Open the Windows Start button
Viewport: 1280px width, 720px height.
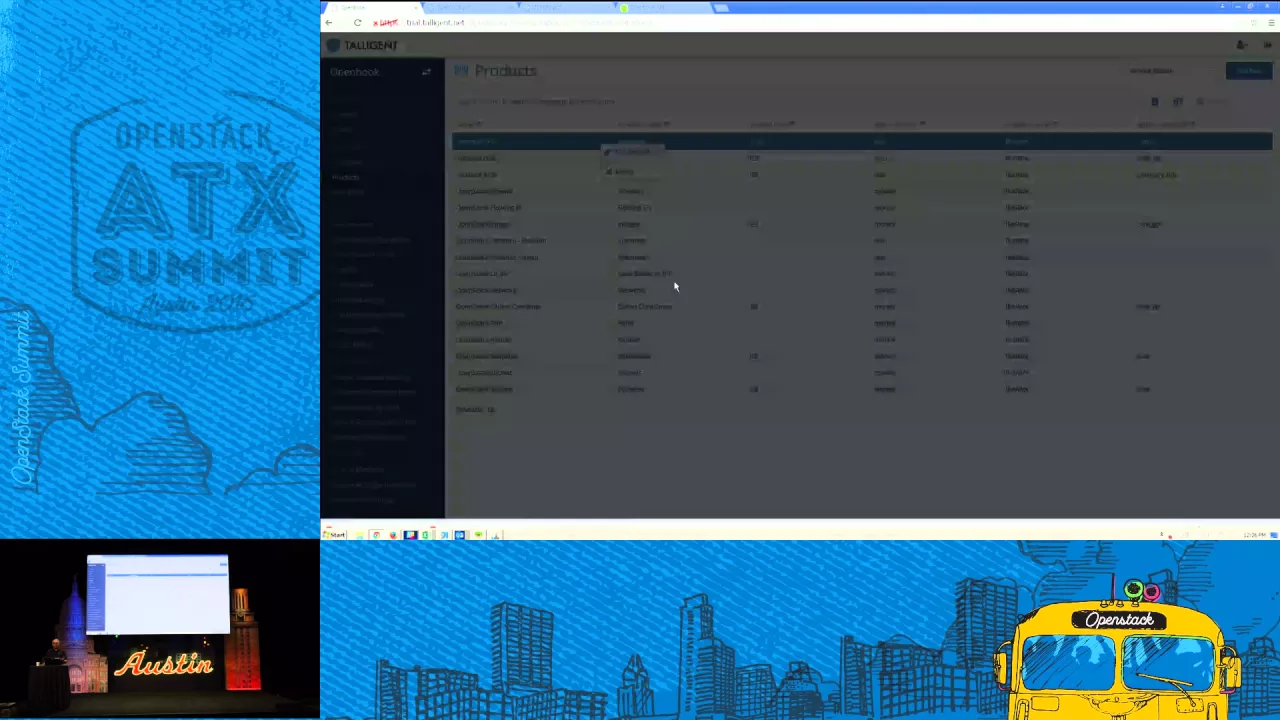334,535
